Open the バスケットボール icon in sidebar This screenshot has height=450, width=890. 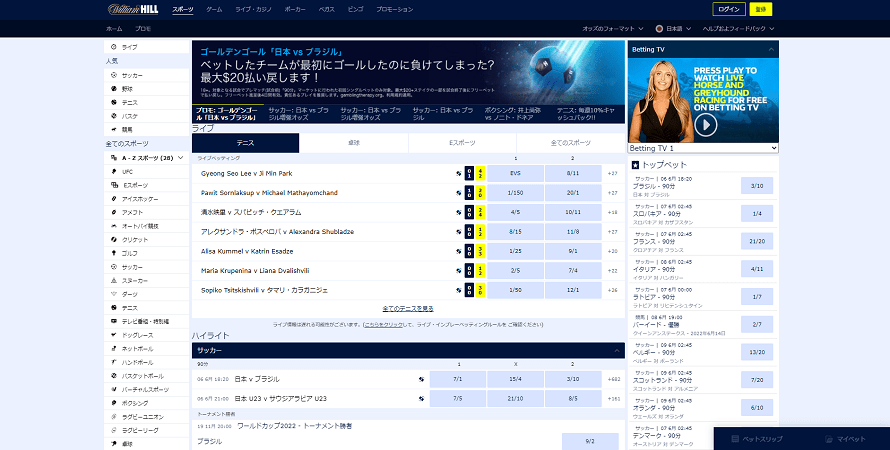pyautogui.click(x=114, y=376)
